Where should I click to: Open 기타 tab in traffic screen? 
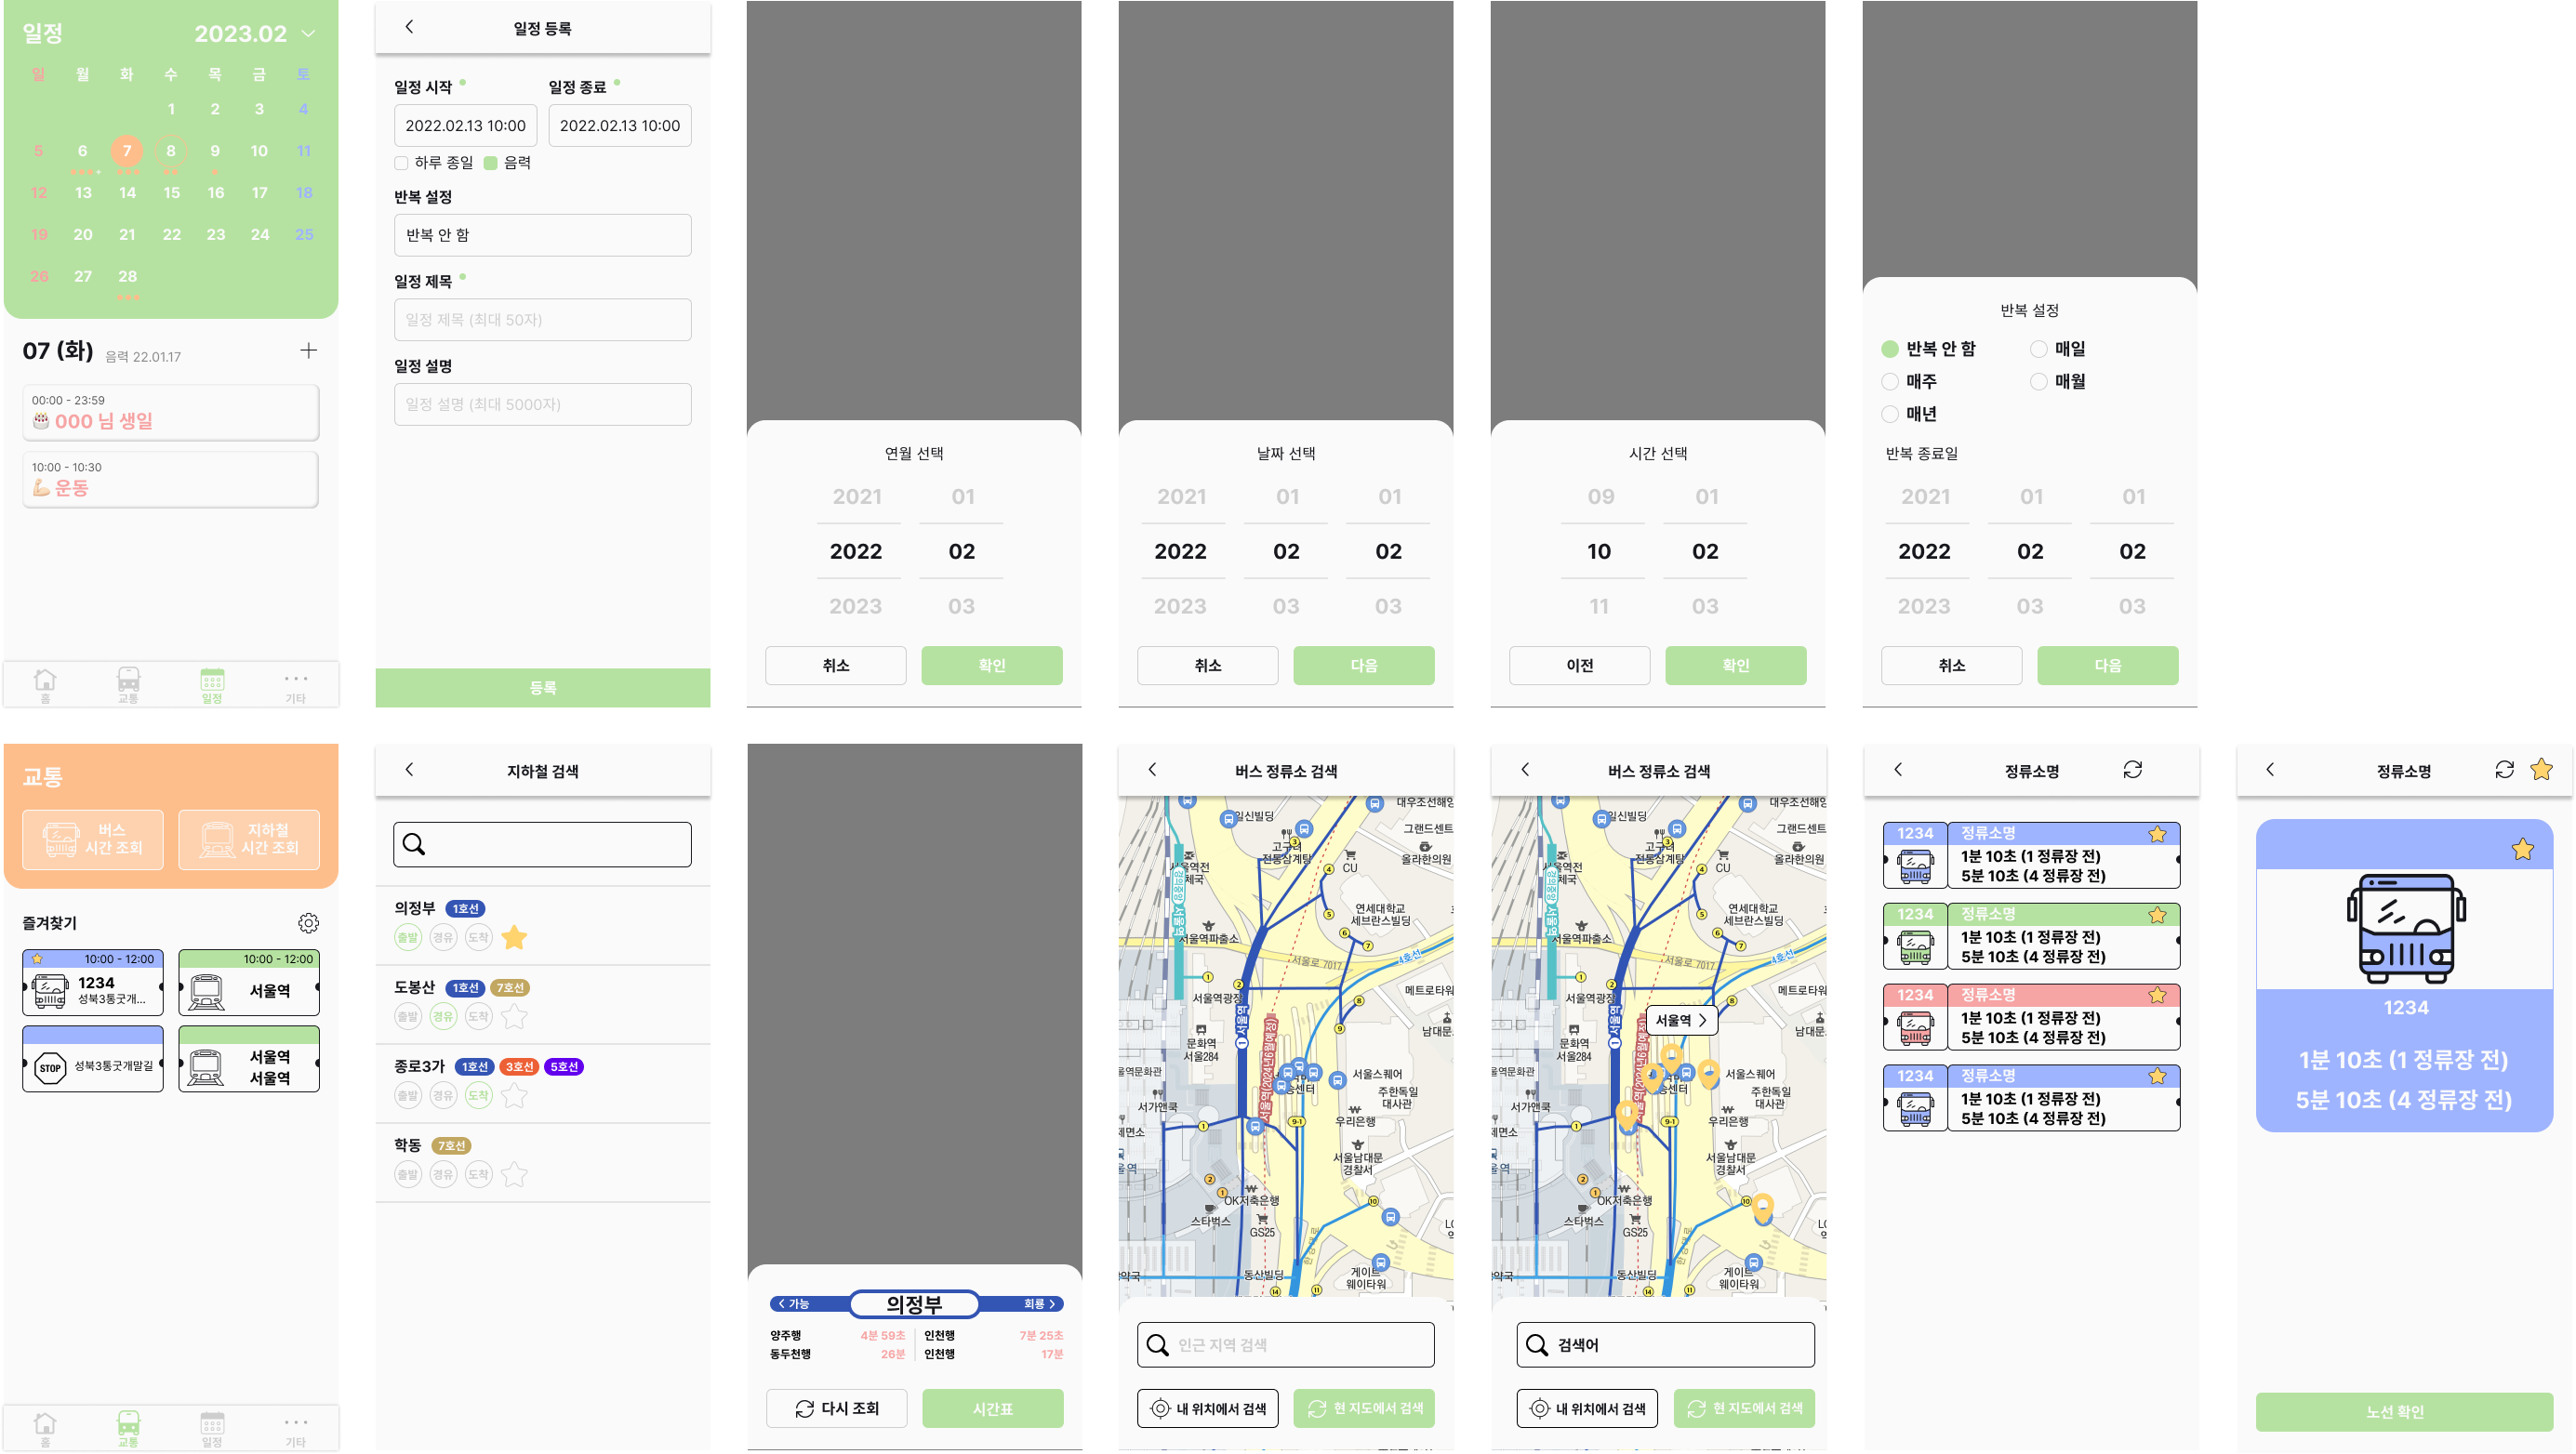point(295,1428)
